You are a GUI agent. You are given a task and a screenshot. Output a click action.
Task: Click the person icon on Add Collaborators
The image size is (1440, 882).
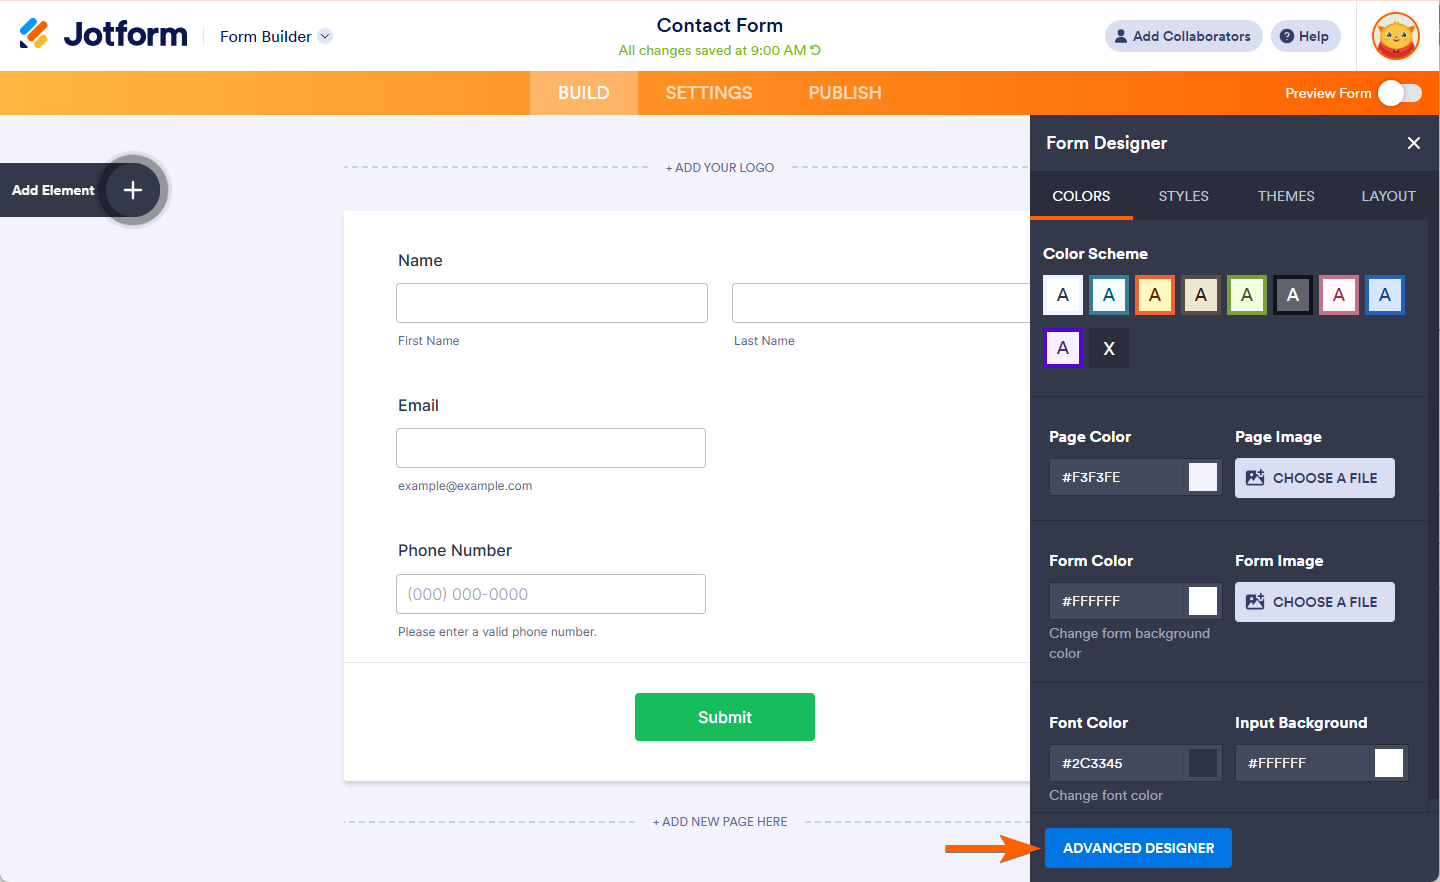point(1120,35)
